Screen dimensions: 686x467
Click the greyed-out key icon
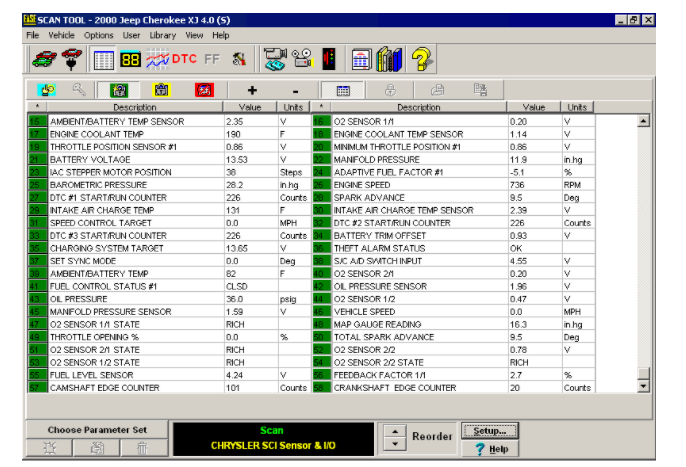tap(79, 90)
